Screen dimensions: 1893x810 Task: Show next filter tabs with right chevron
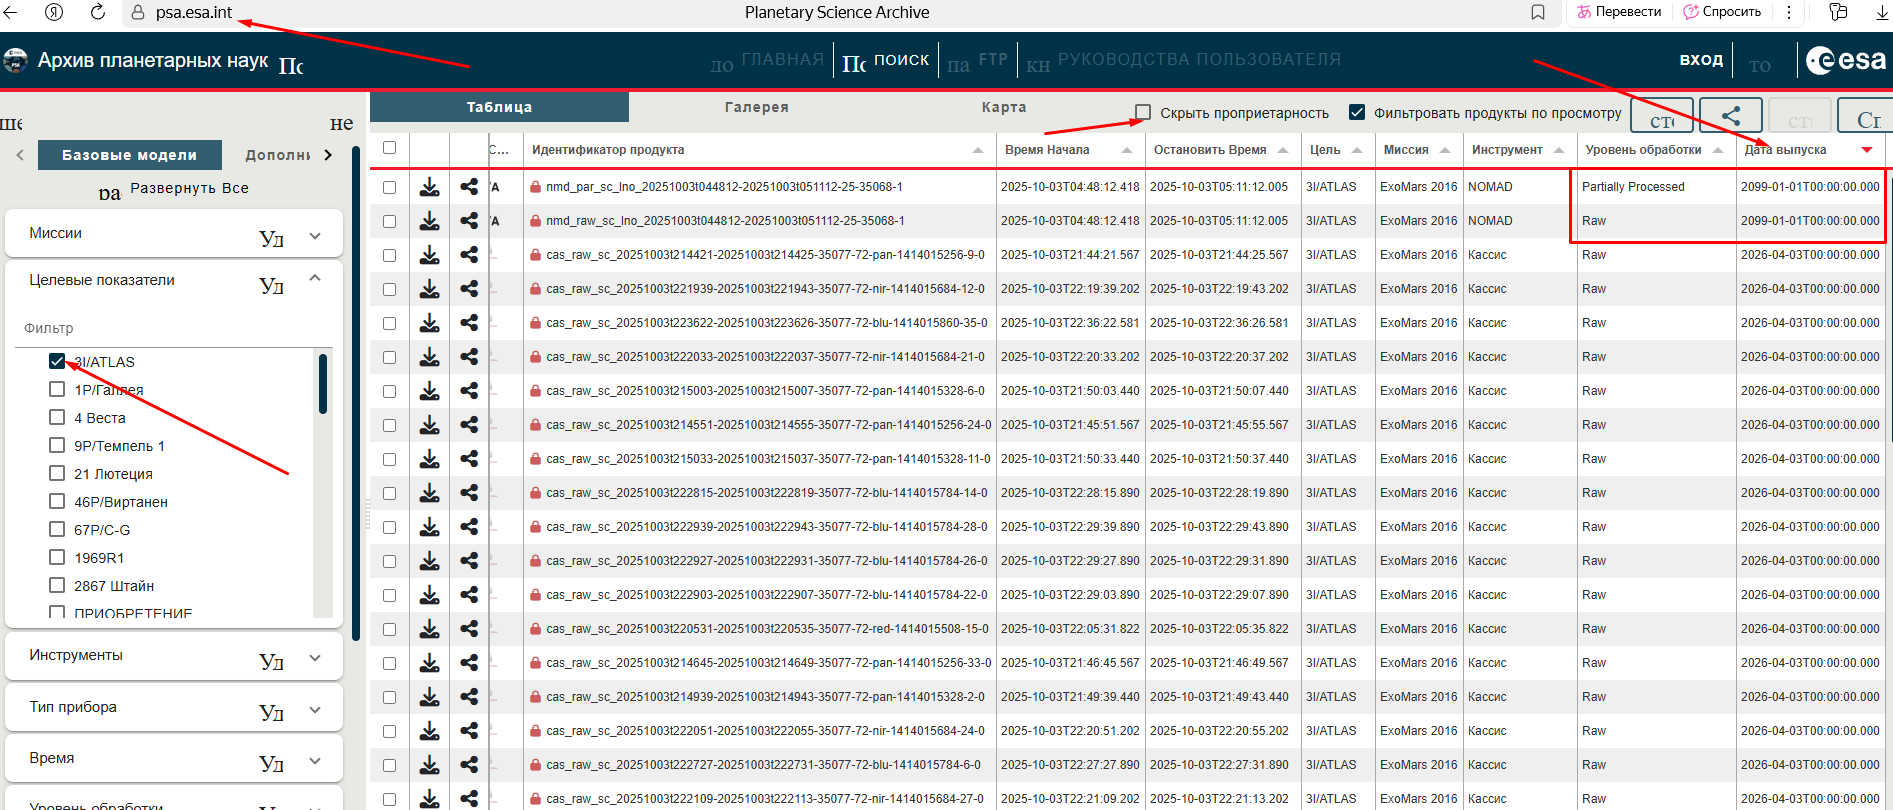pyautogui.click(x=328, y=155)
